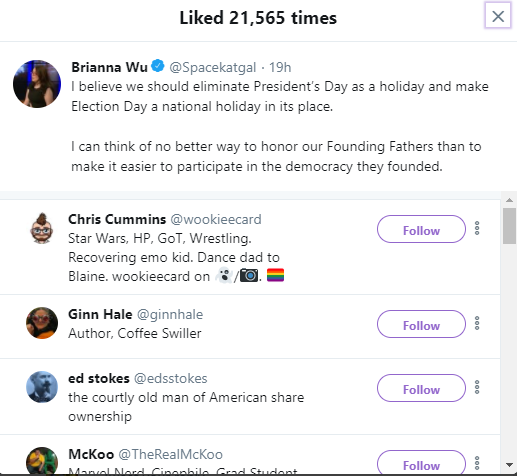This screenshot has width=517, height=476.
Task: Click the scrollbar down arrow
Action: click(509, 465)
